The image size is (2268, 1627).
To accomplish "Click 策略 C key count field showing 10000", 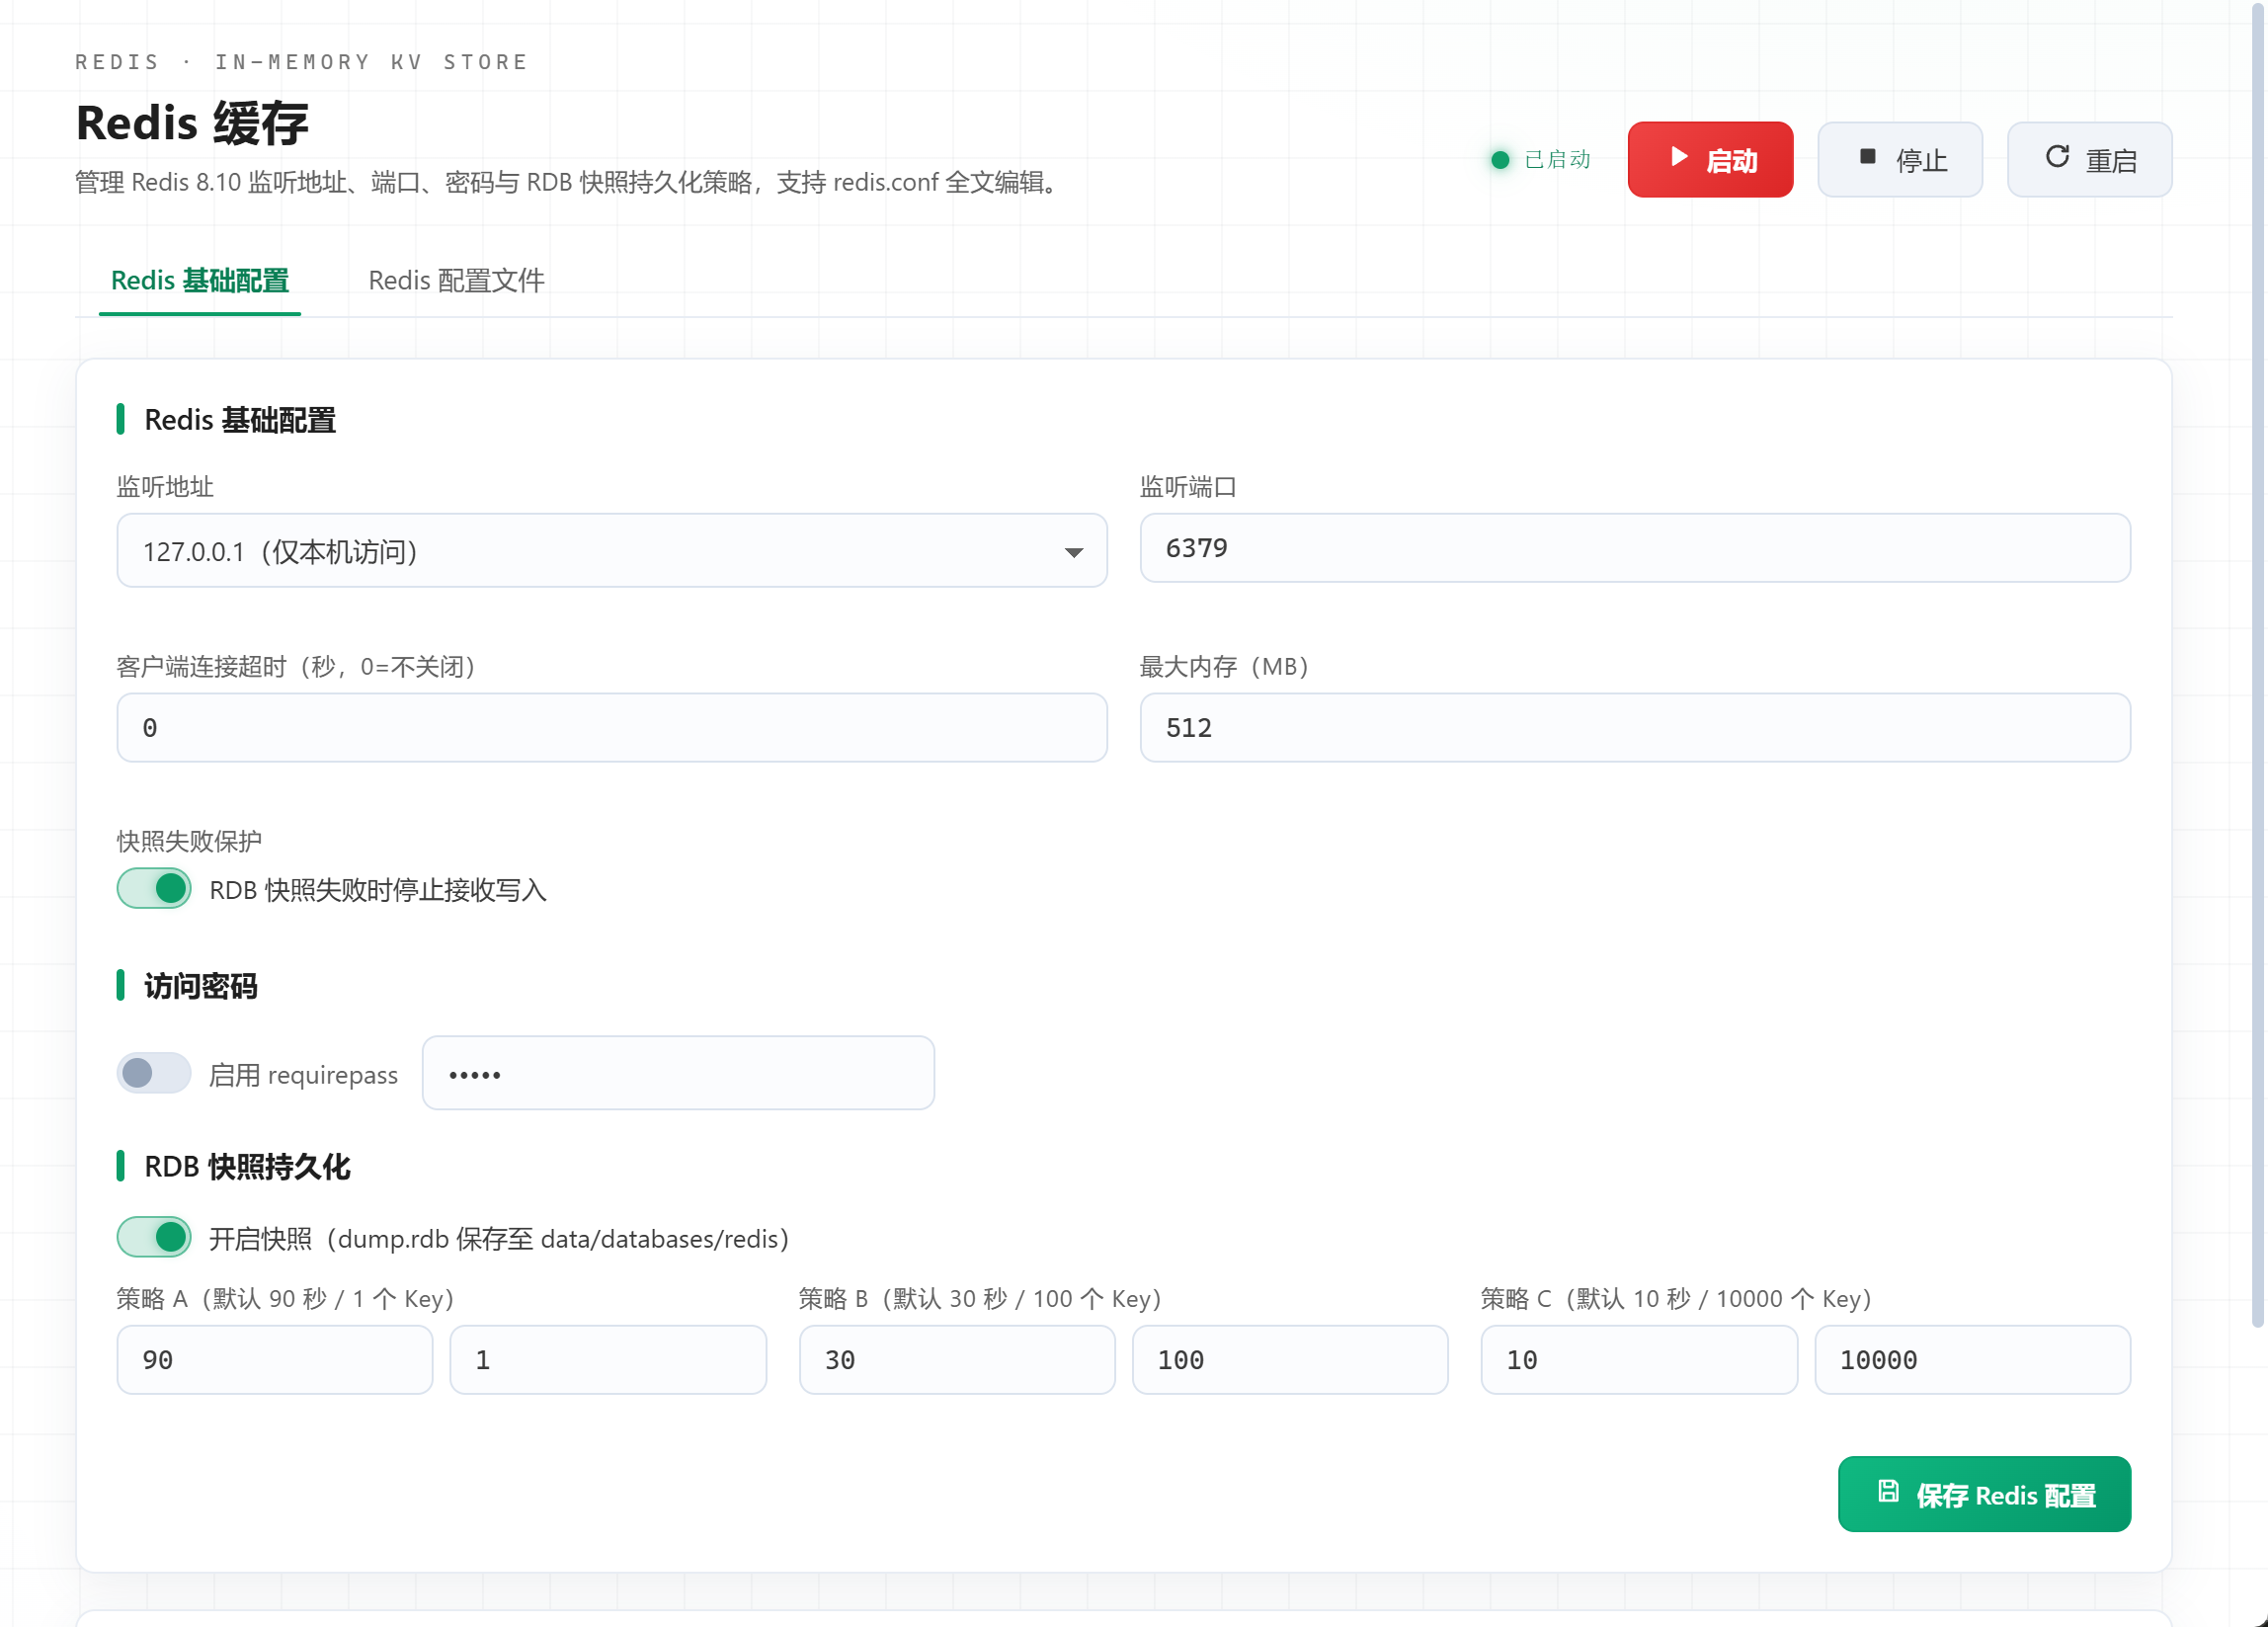I will (x=1973, y=1360).
